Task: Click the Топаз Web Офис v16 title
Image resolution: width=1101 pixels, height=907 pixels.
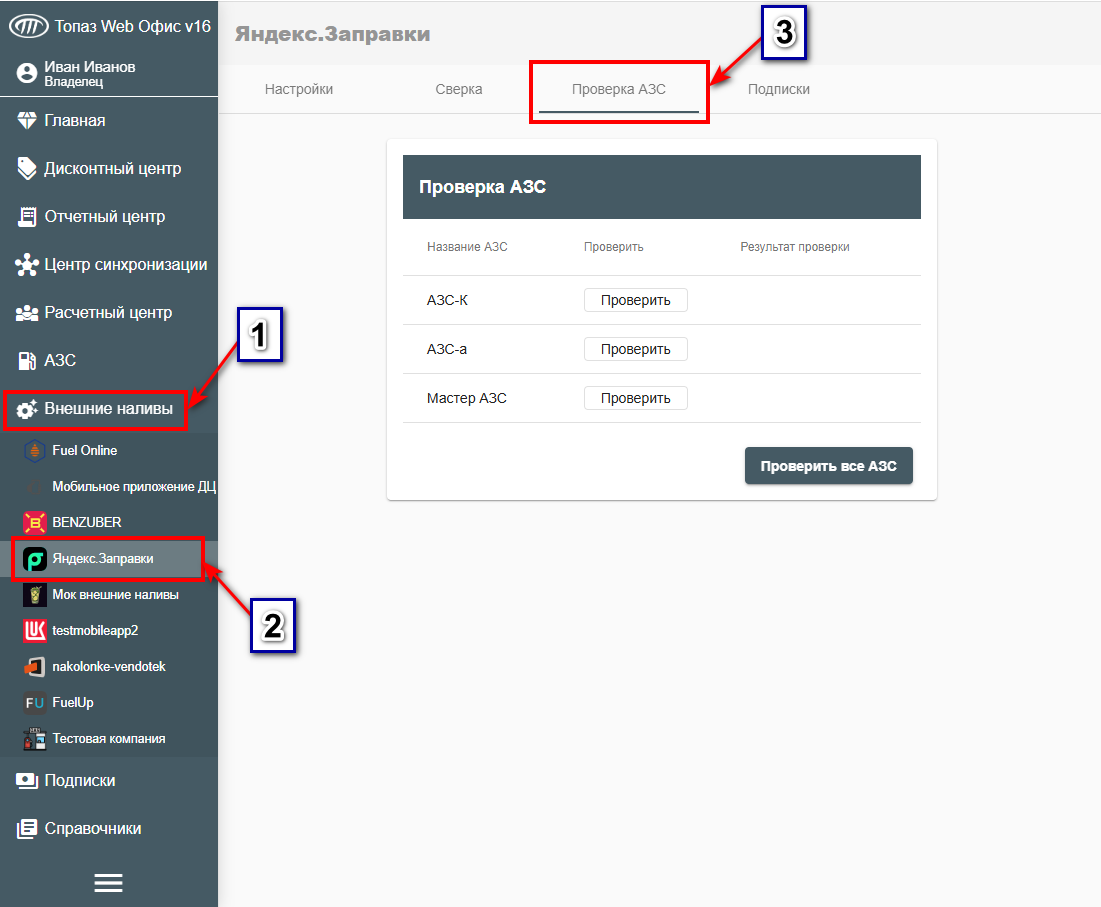Action: point(133,27)
